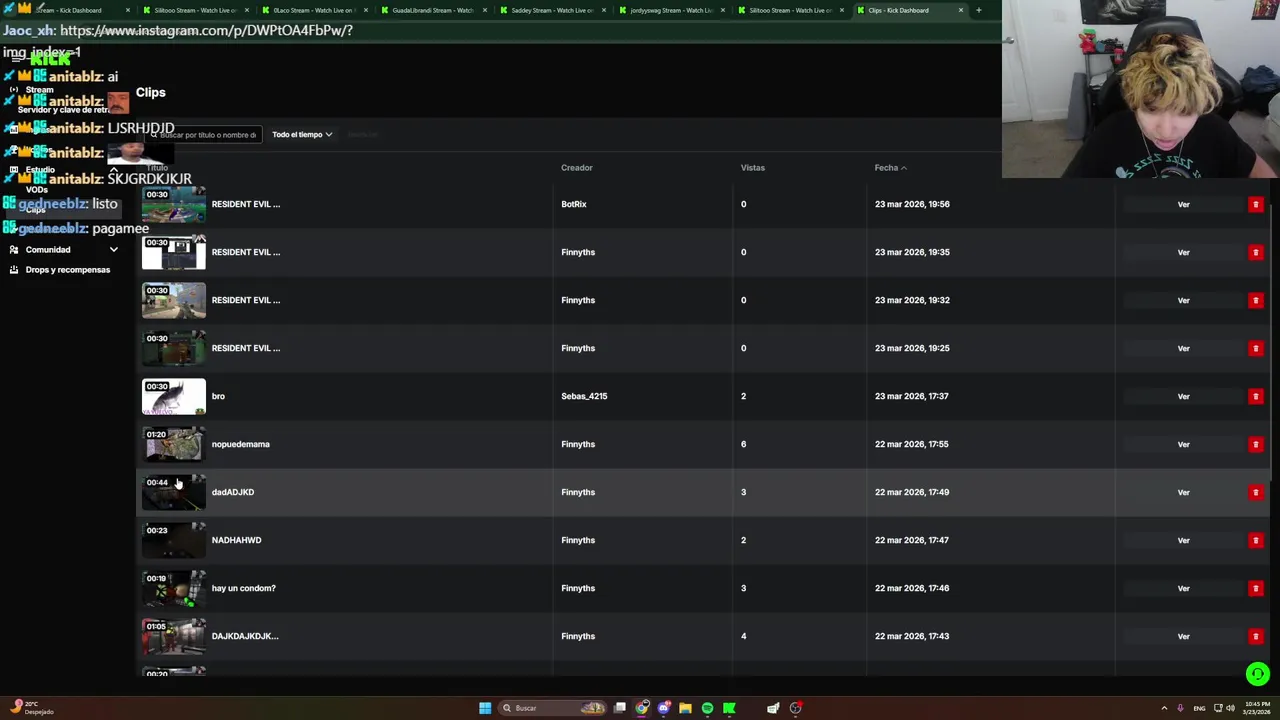Delete the clip dated 23 mar 2026, 19:35
Viewport: 1280px width, 720px height.
pyautogui.click(x=1255, y=252)
